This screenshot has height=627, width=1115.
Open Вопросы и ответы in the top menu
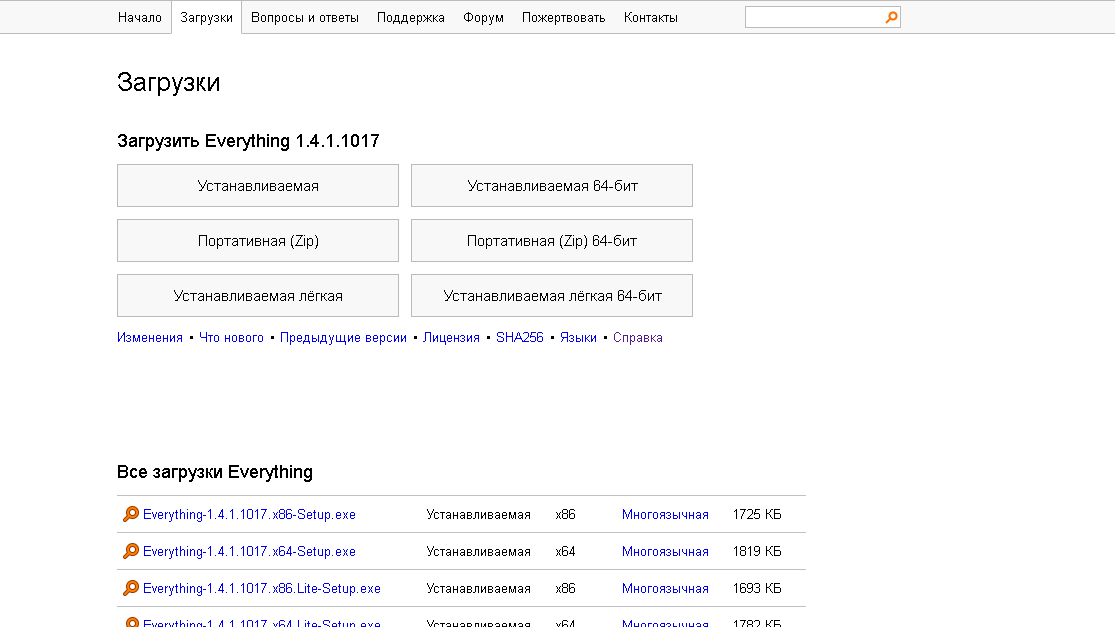pos(304,18)
